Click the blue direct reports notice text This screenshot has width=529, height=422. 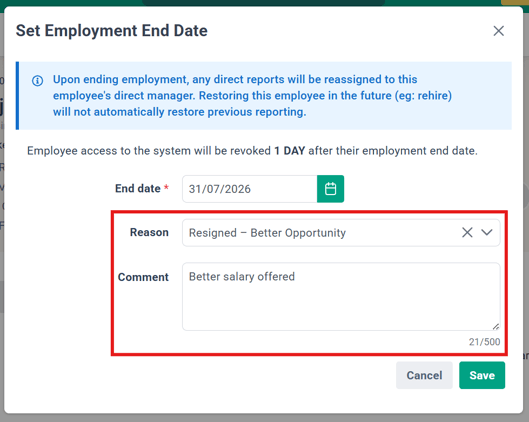coord(252,95)
